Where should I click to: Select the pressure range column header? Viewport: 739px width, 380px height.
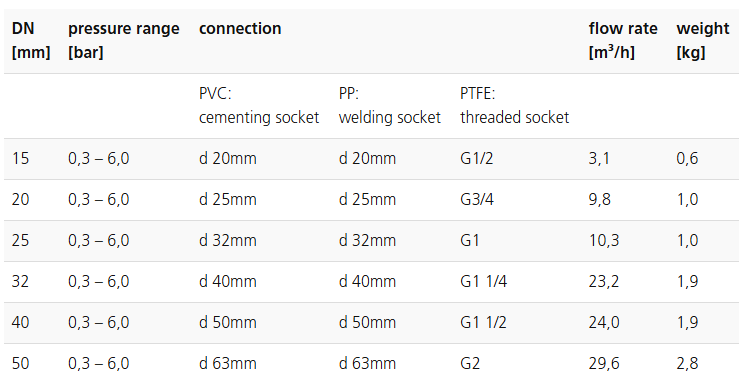(x=123, y=41)
